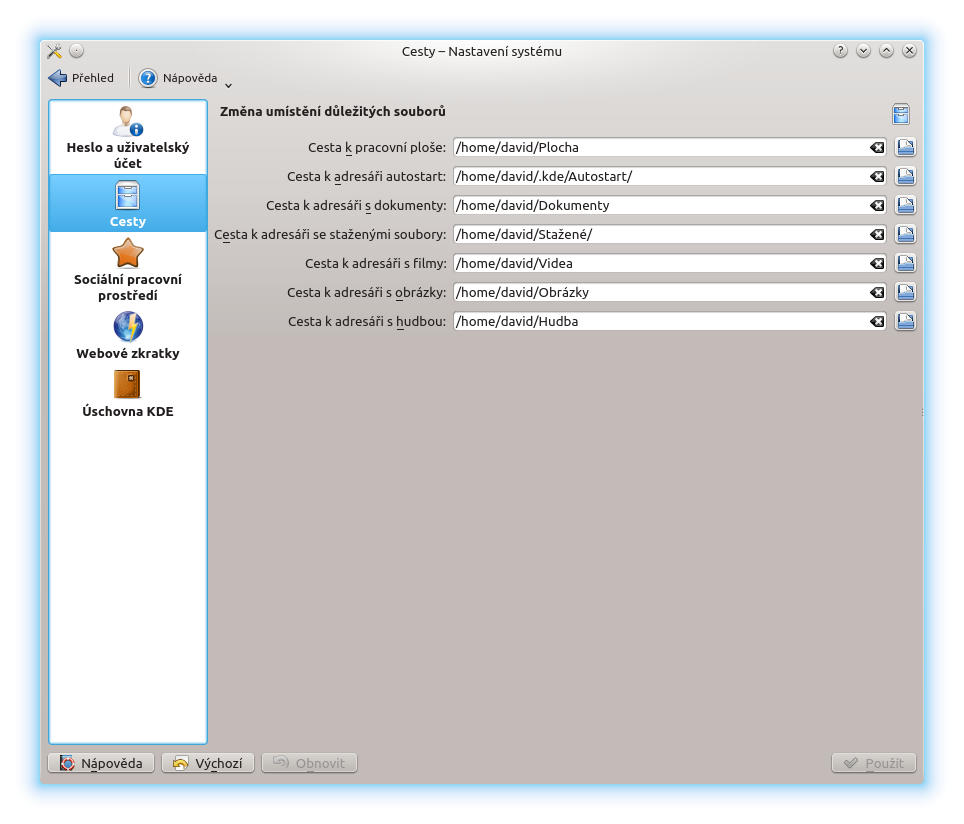Click the titlebar help question mark button
The width and height of the screenshot is (964, 824).
840,51
